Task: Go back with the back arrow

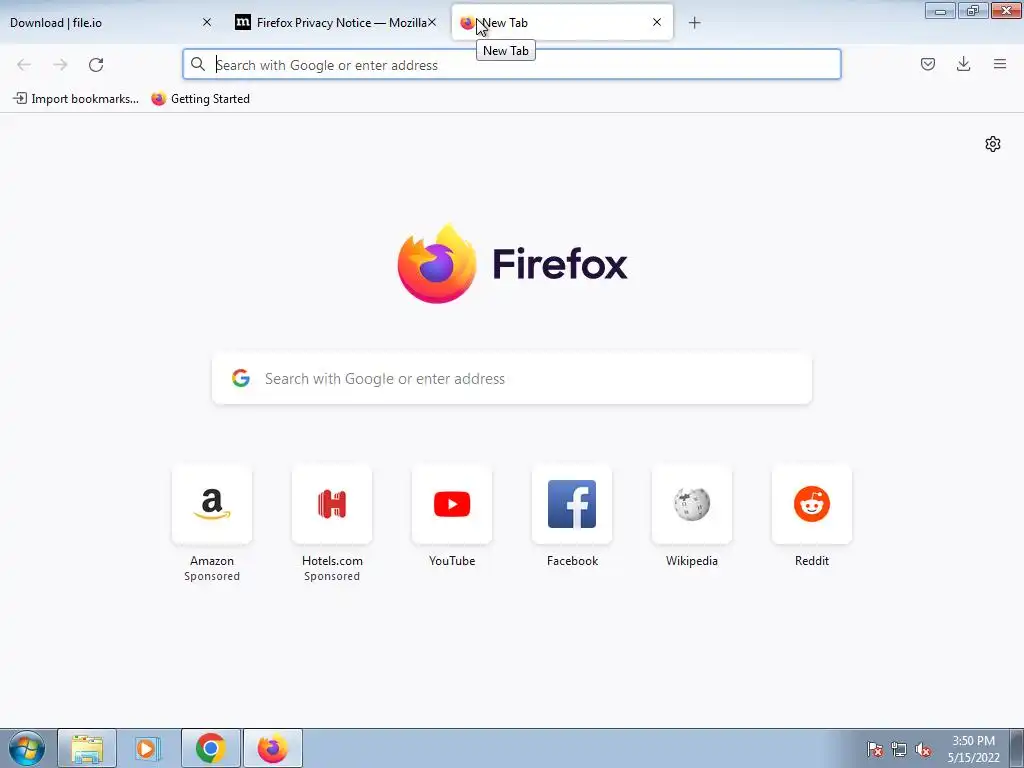Action: click(x=24, y=65)
